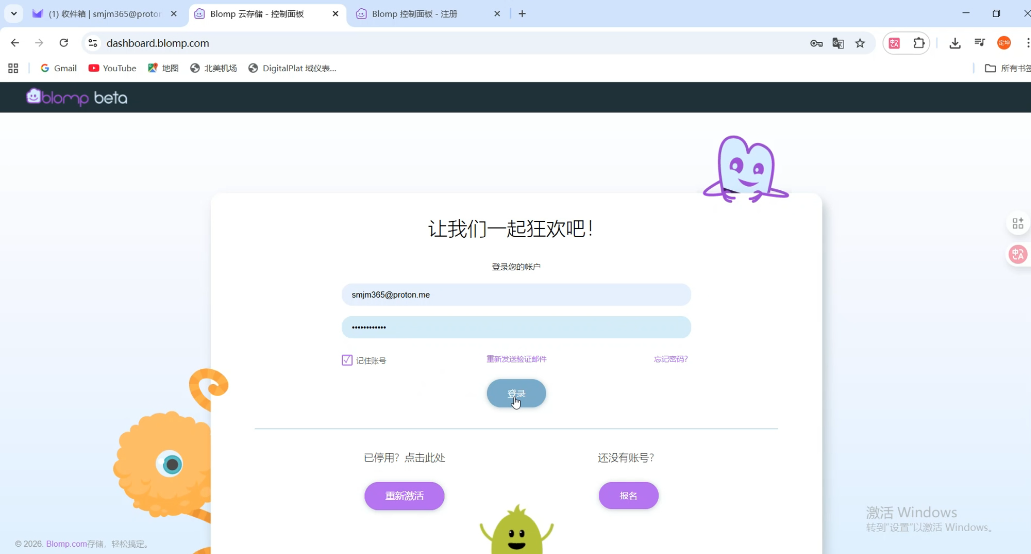Switch to the Proton Mail inbox tab
Image resolution: width=1031 pixels, height=554 pixels.
tap(103, 14)
